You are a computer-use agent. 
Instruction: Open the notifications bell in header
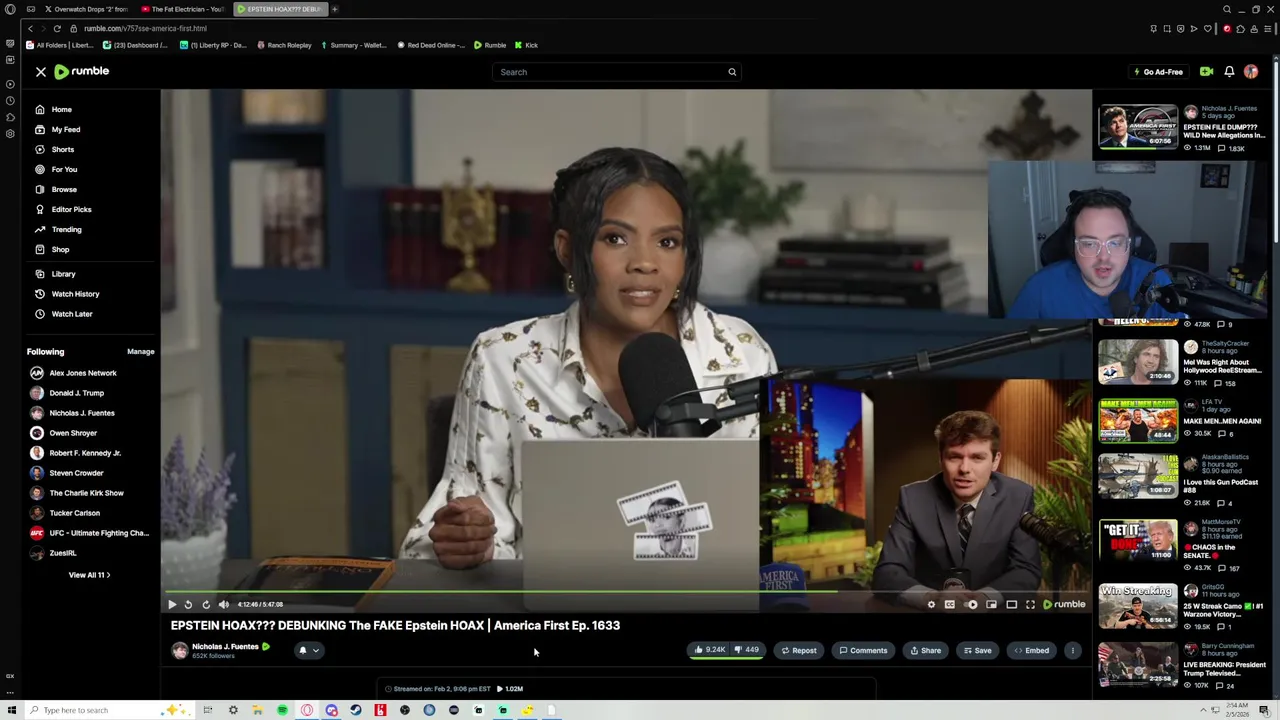[x=1229, y=72]
